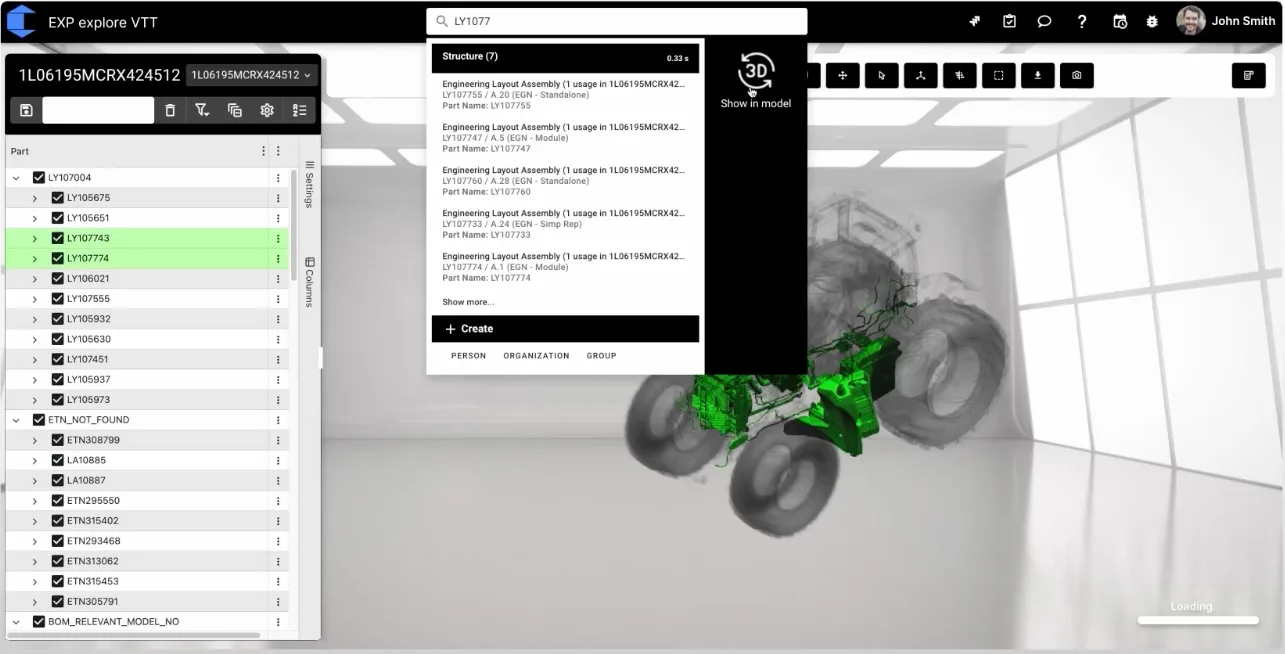This screenshot has height=654, width=1285.
Task: Click John Smith's profile avatar
Action: (x=1190, y=21)
